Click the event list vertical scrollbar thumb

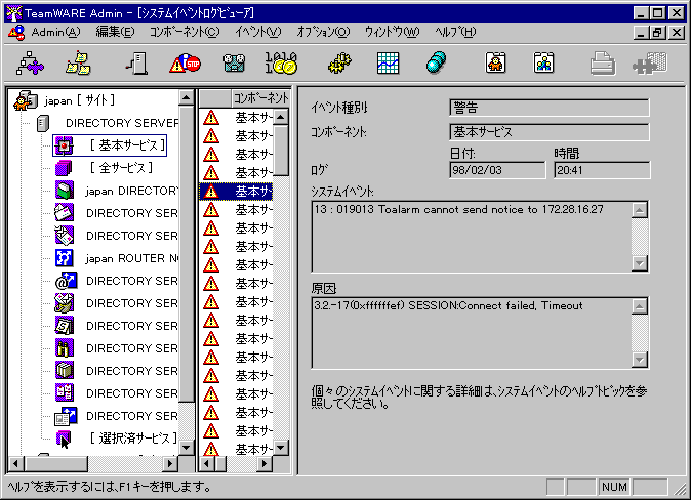pos(281,150)
